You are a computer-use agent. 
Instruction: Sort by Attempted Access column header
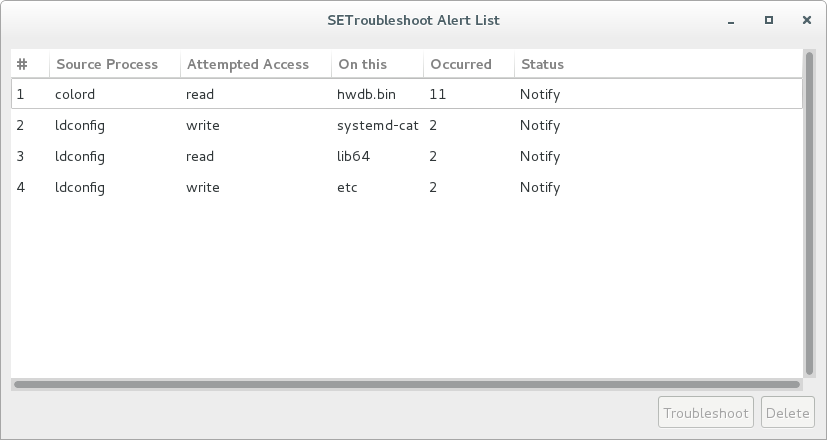point(256,64)
